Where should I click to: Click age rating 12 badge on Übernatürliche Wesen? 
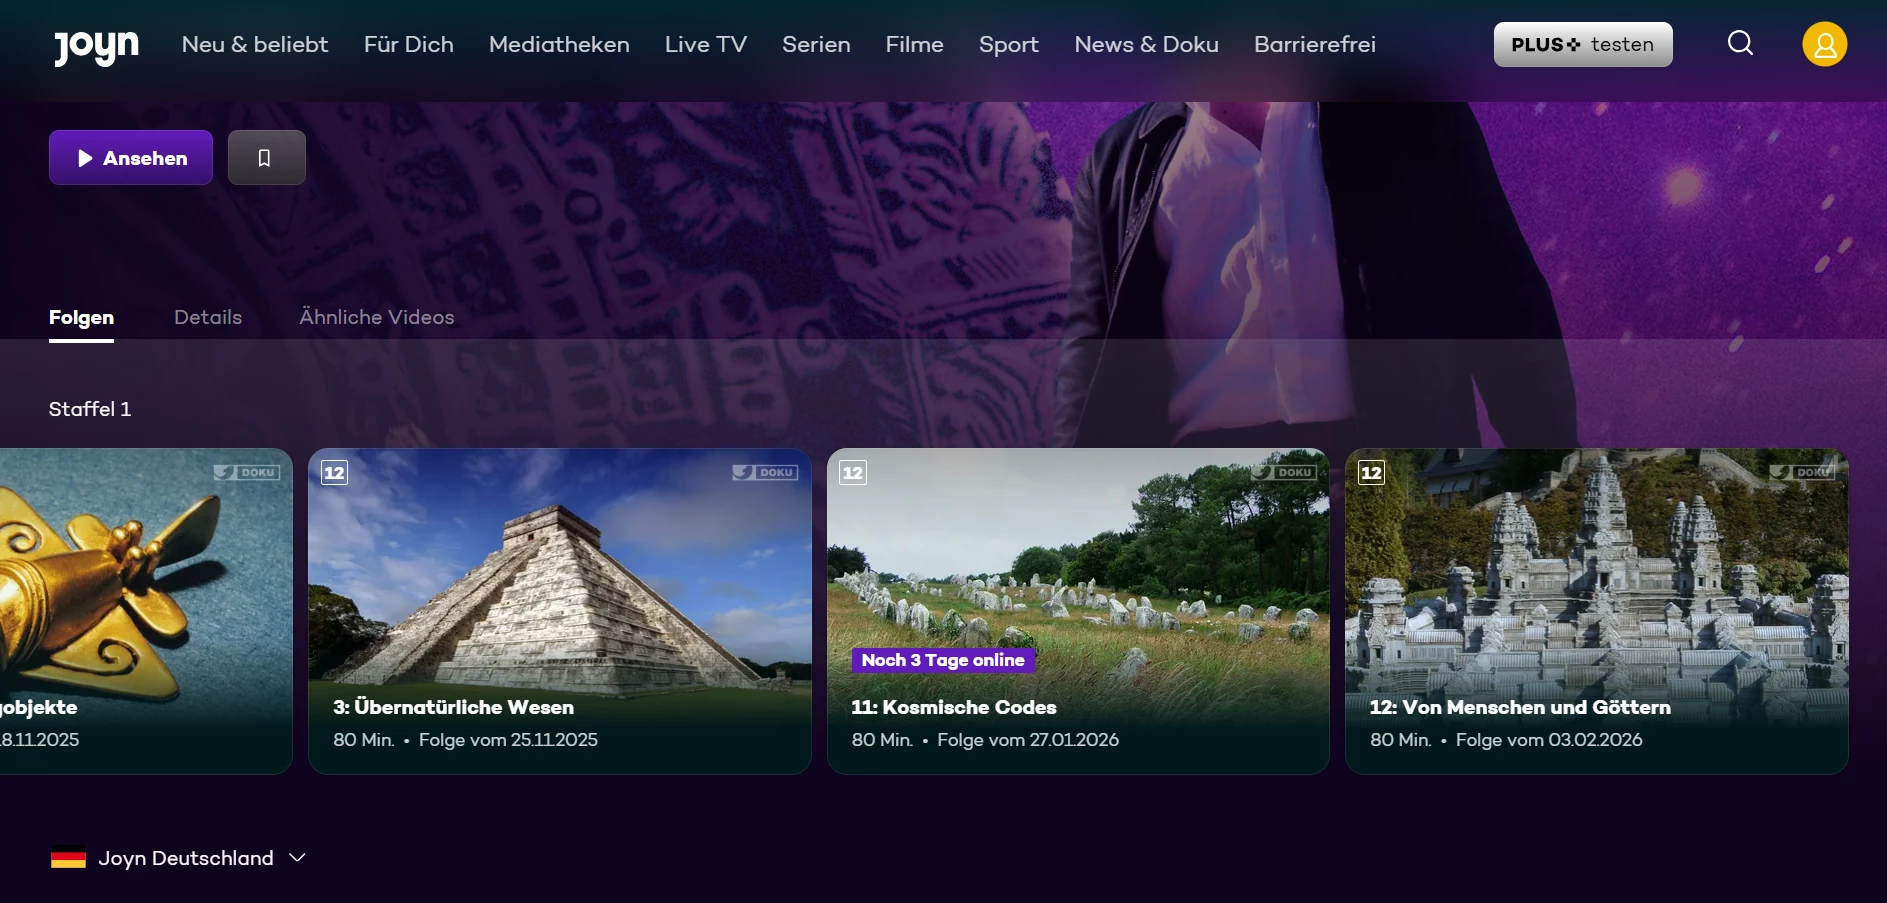(334, 473)
